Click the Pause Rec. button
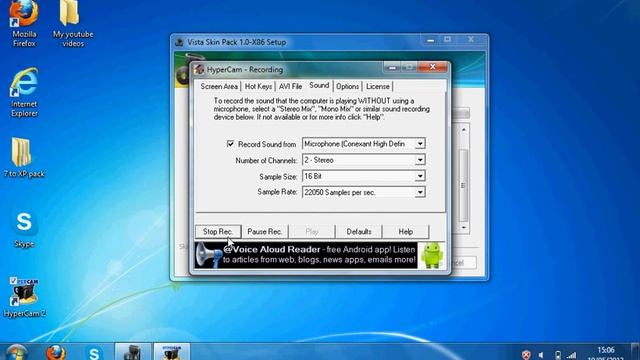640x360 pixels. (264, 231)
